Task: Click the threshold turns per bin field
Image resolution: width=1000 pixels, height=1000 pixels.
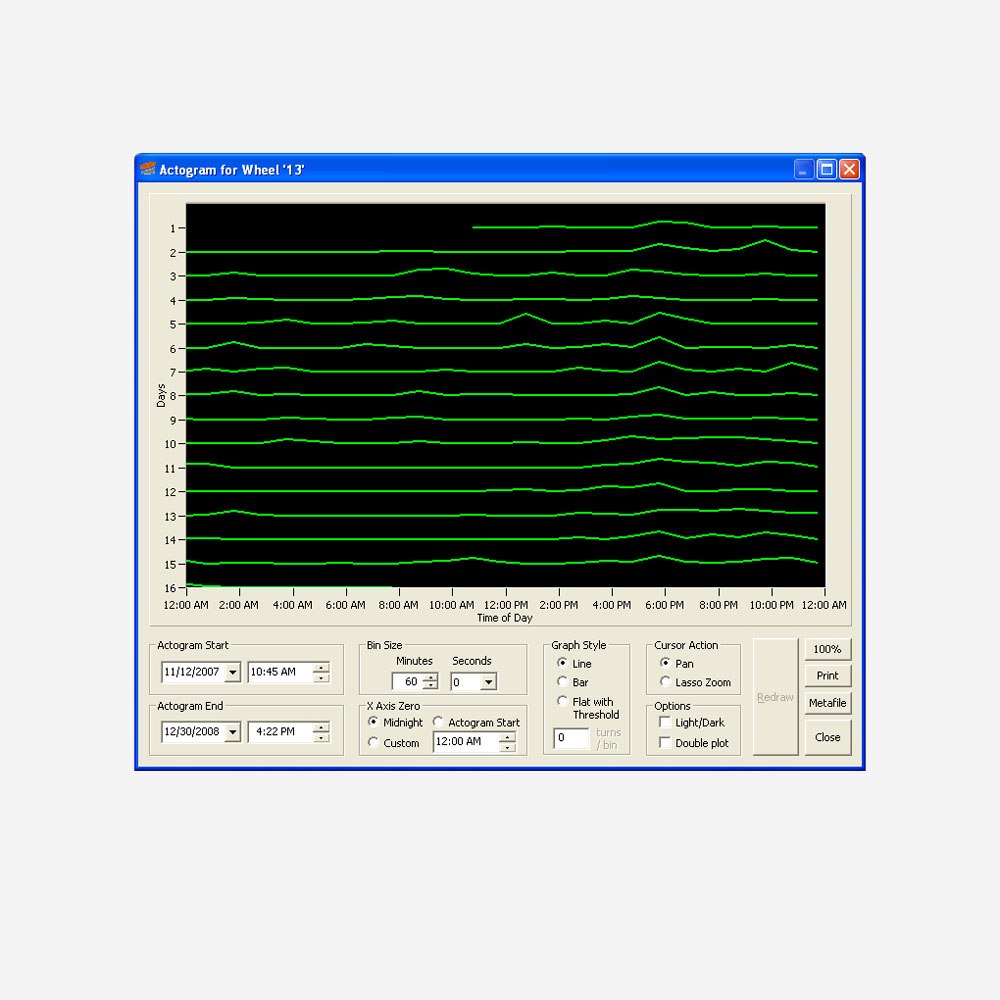Action: tap(571, 738)
